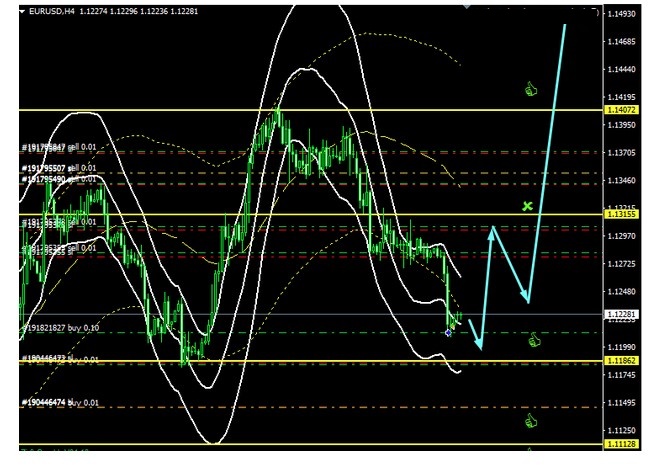Click the green X cross marker
The height and width of the screenshot is (468, 654).
pos(527,206)
